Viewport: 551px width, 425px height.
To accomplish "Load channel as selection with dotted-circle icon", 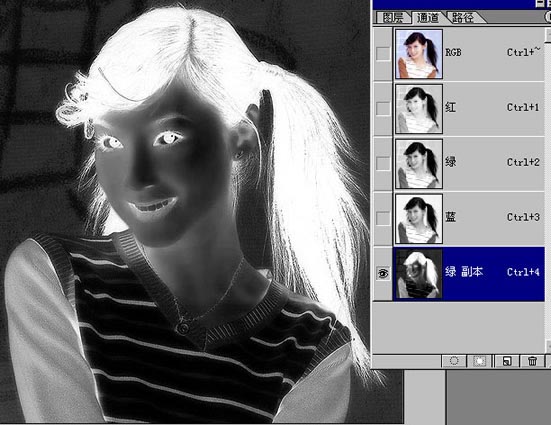I will (x=454, y=361).
